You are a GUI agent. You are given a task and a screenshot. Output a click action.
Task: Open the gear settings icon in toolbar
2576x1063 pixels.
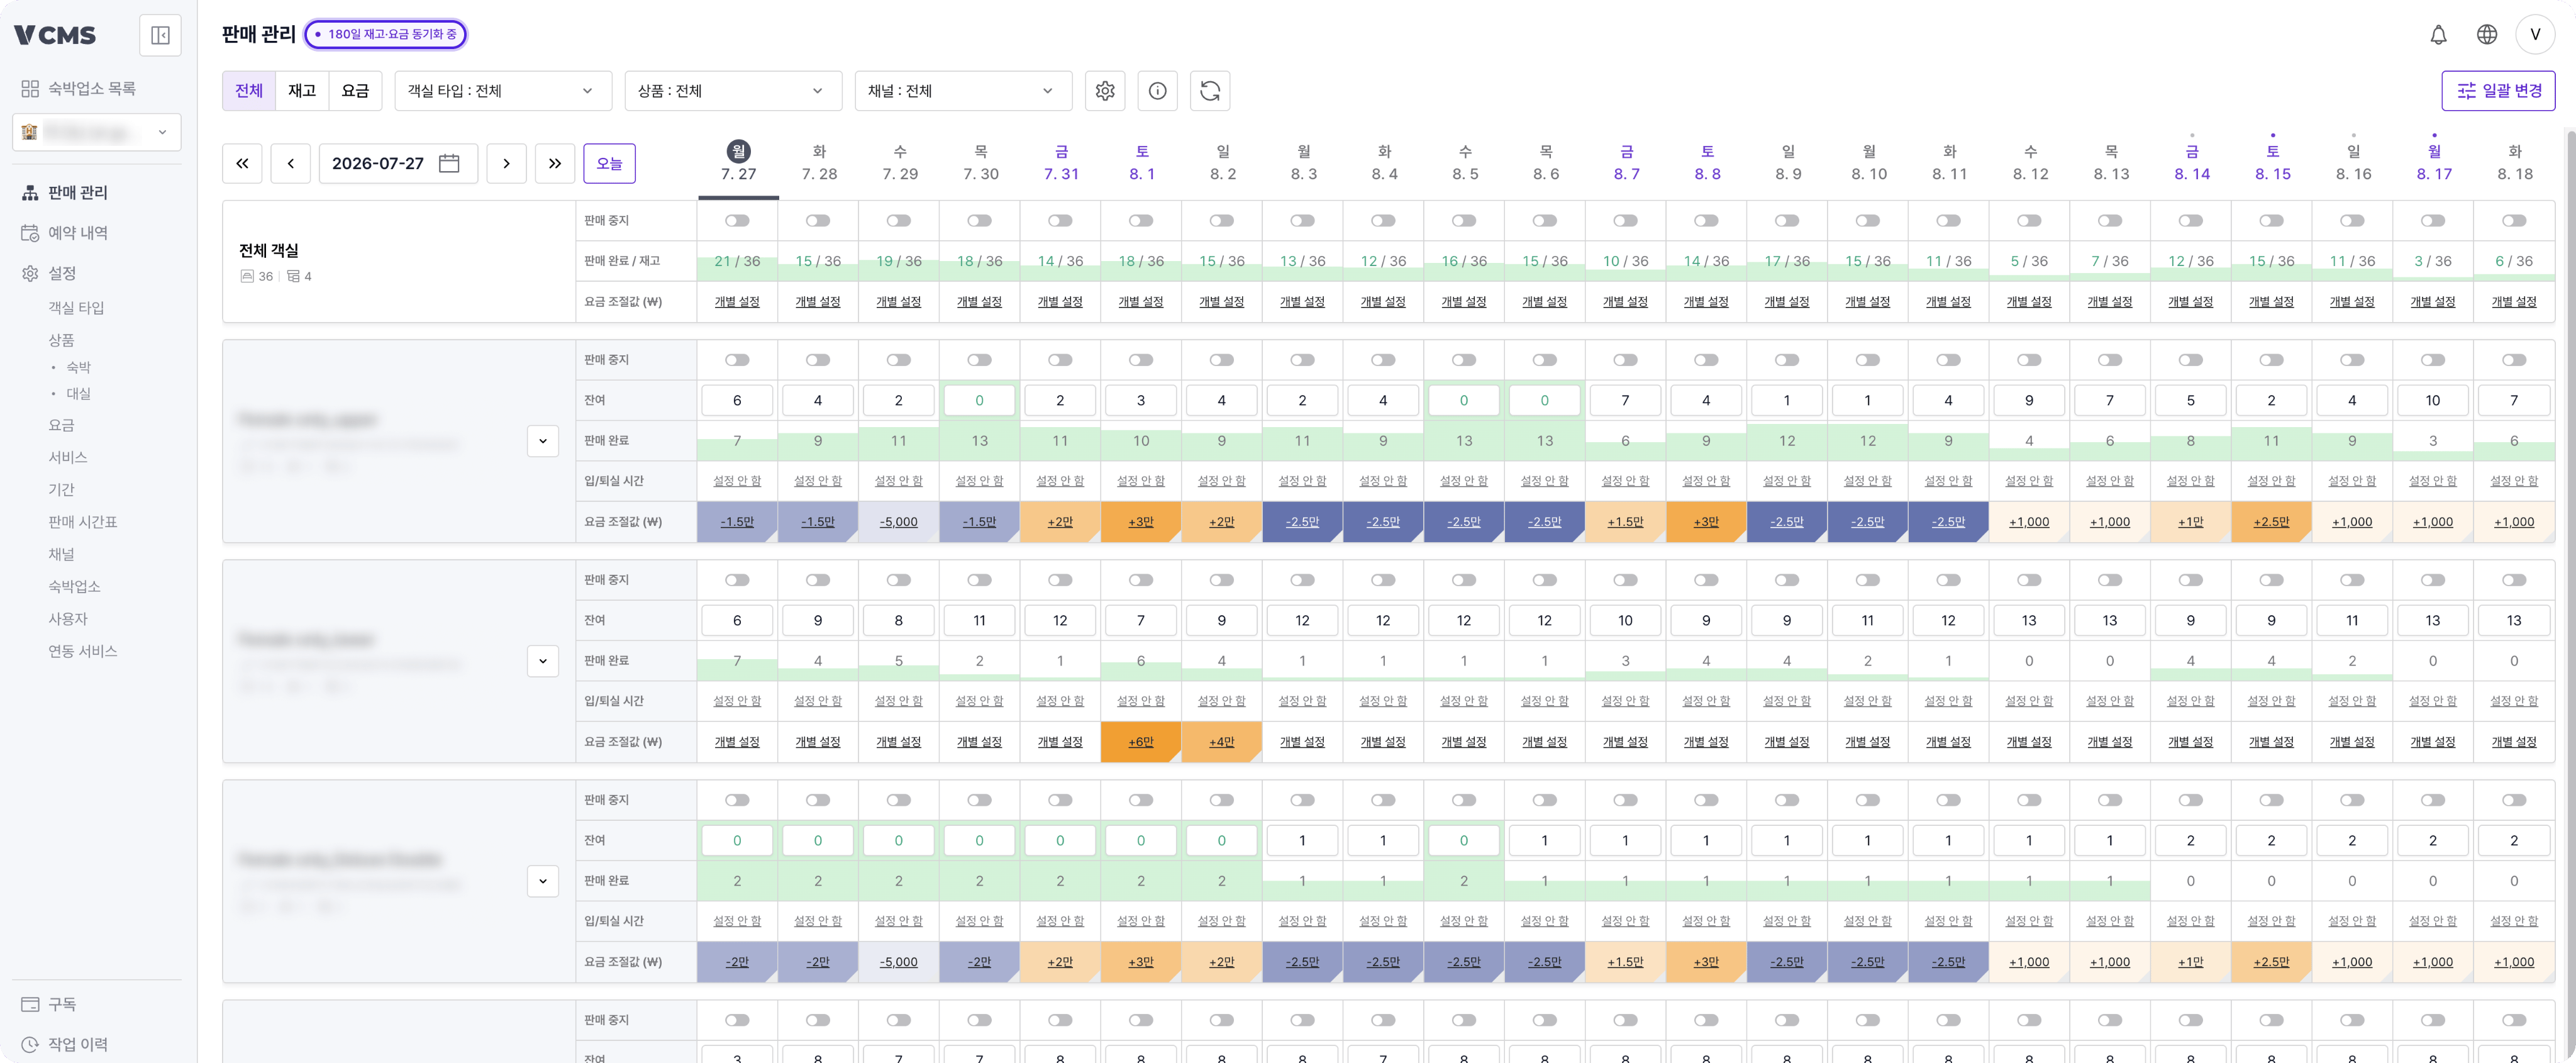click(x=1105, y=91)
